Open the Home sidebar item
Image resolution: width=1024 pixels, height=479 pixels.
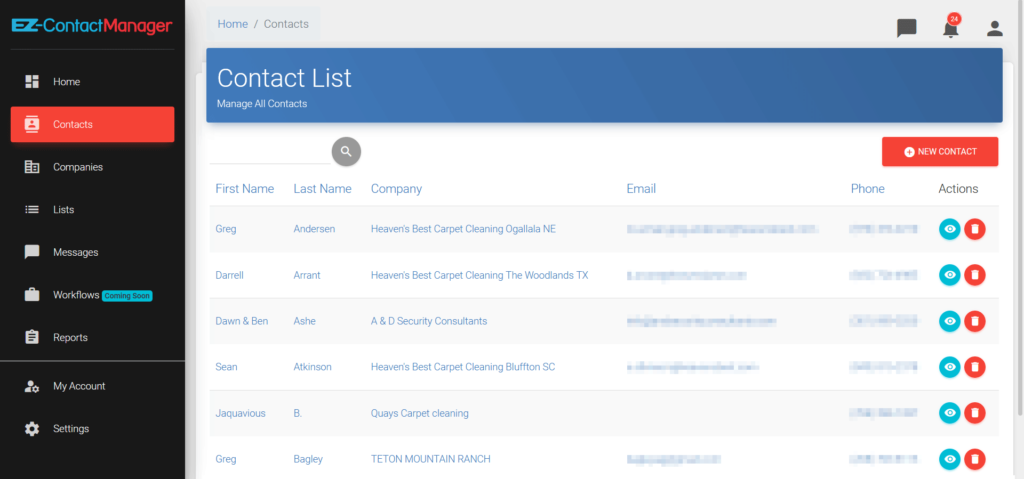pos(92,82)
